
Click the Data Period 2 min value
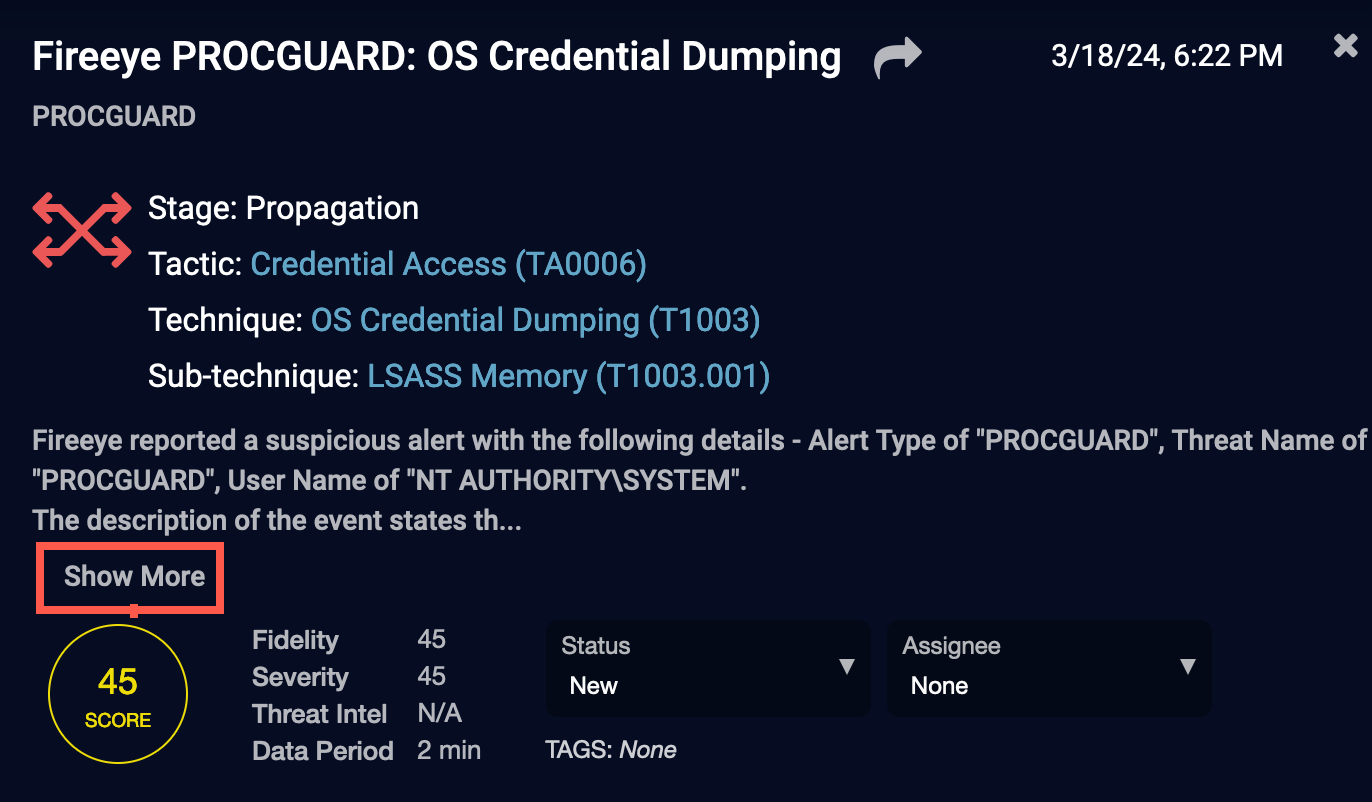[x=448, y=750]
